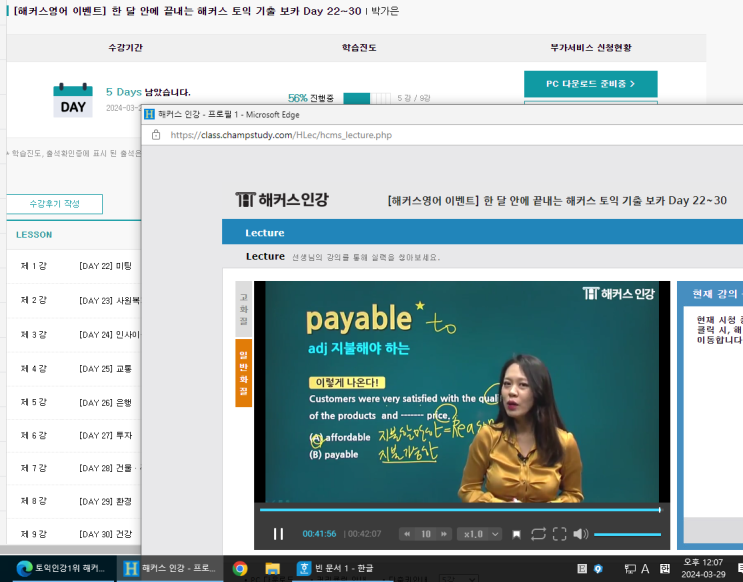743x582 pixels.
Task: Open lesson 제 4 강 DAY 25 교통
Action: point(75,368)
